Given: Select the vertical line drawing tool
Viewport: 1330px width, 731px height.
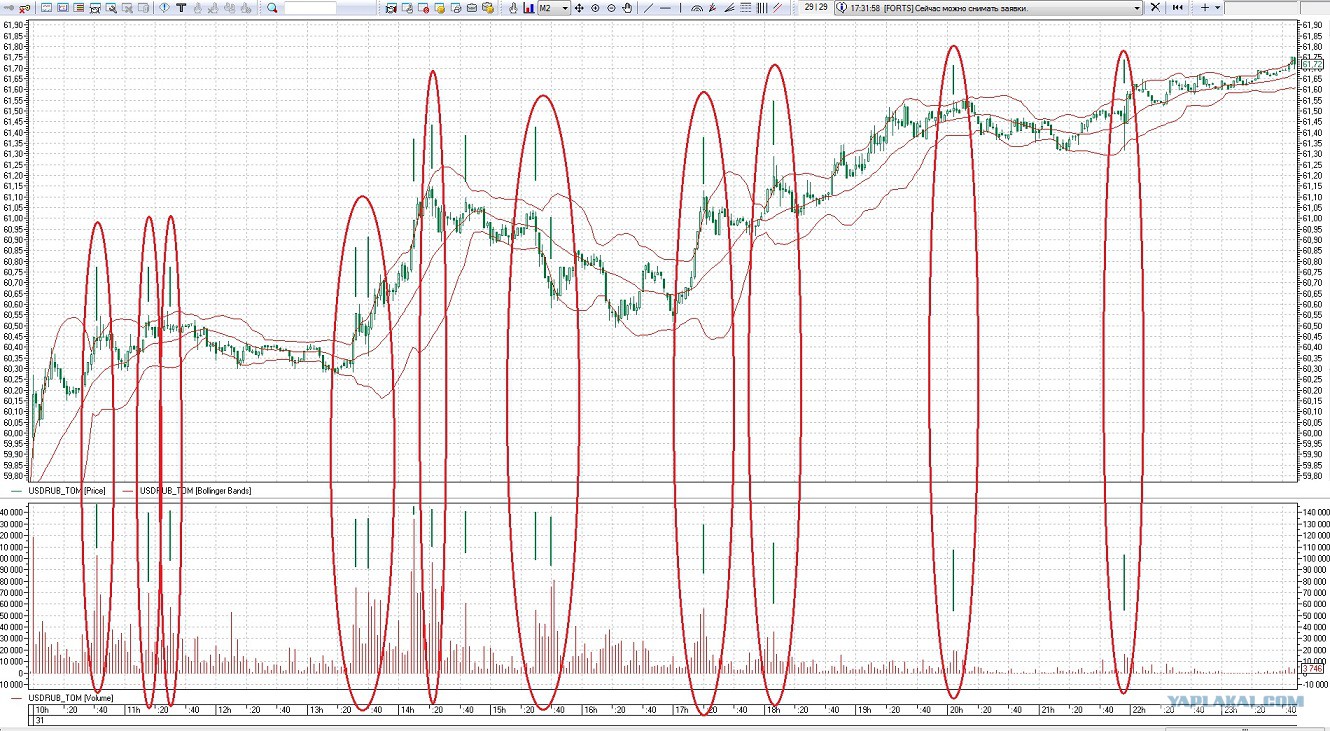Looking at the screenshot, I should (x=682, y=8).
